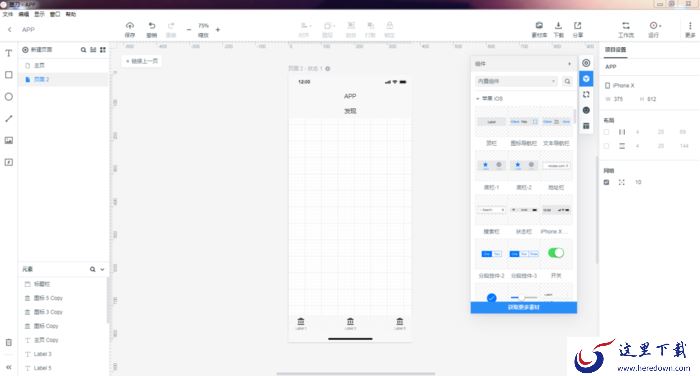Toggle the green switch component
The height and width of the screenshot is (376, 700).
pos(556,253)
